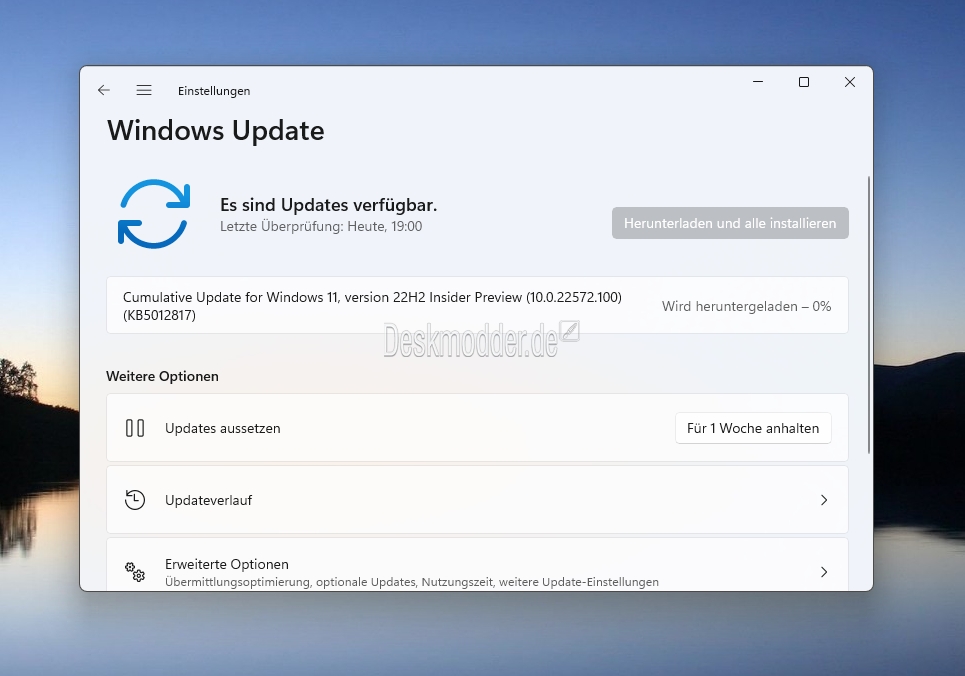Click the blue update sync icon
The image size is (965, 676).
[153, 214]
